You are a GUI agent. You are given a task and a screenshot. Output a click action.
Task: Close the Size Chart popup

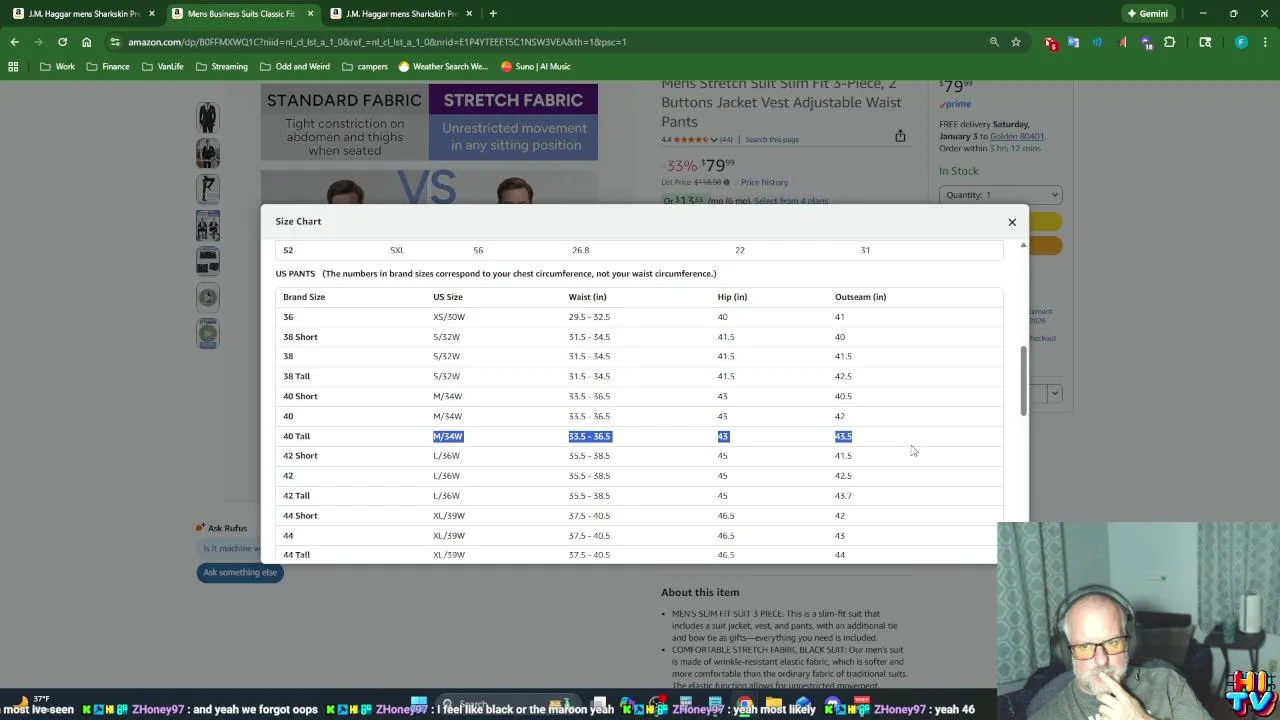coord(1012,222)
